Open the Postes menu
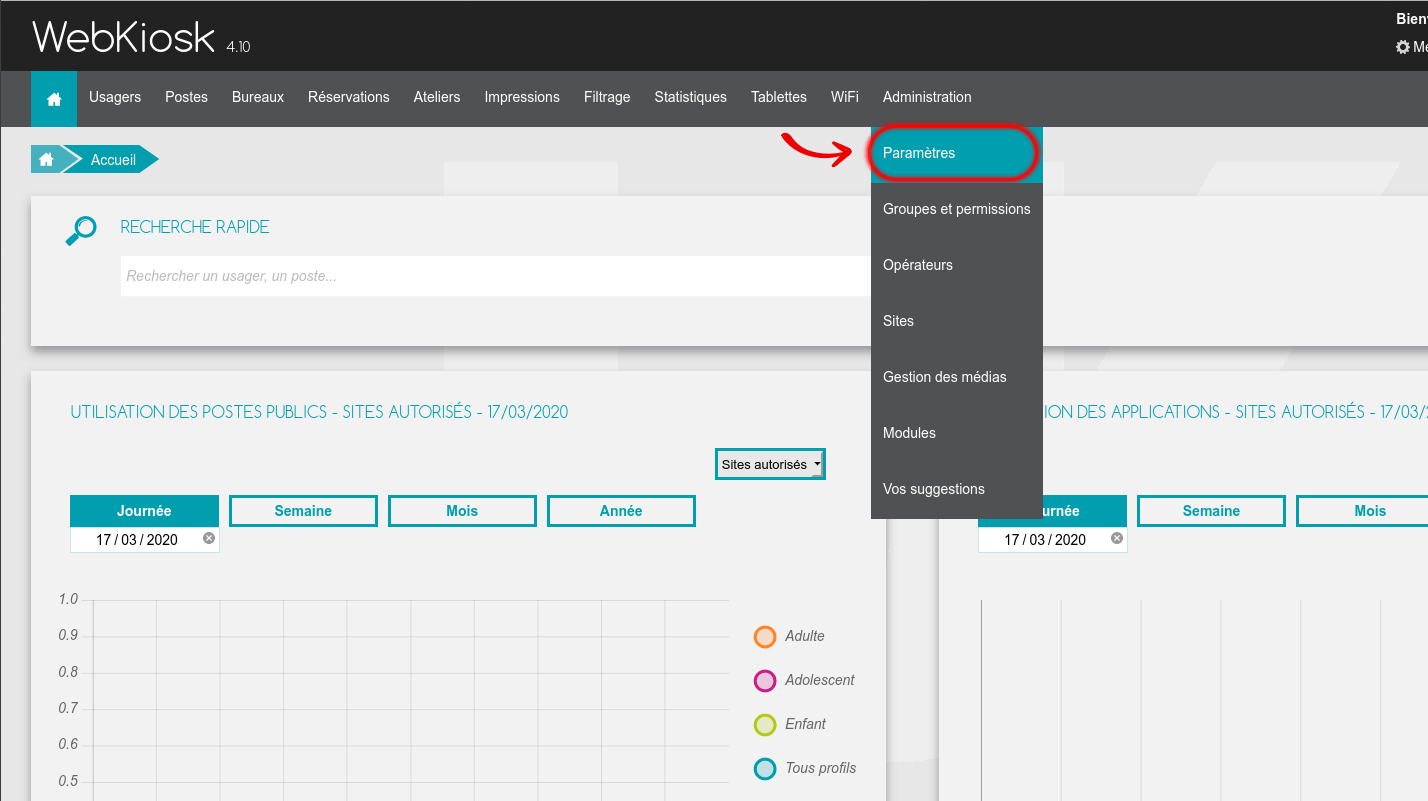The image size is (1428, 801). click(x=186, y=98)
